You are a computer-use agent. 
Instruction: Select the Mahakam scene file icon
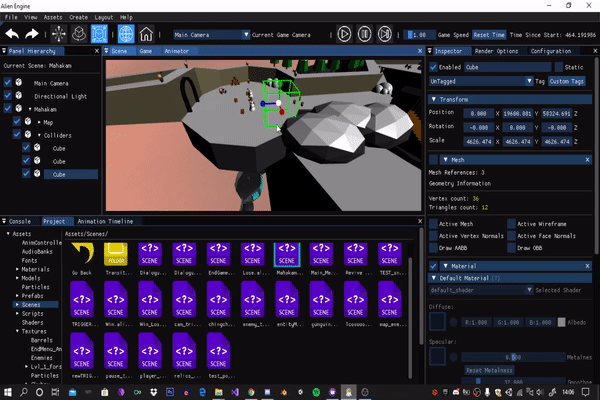tap(287, 254)
